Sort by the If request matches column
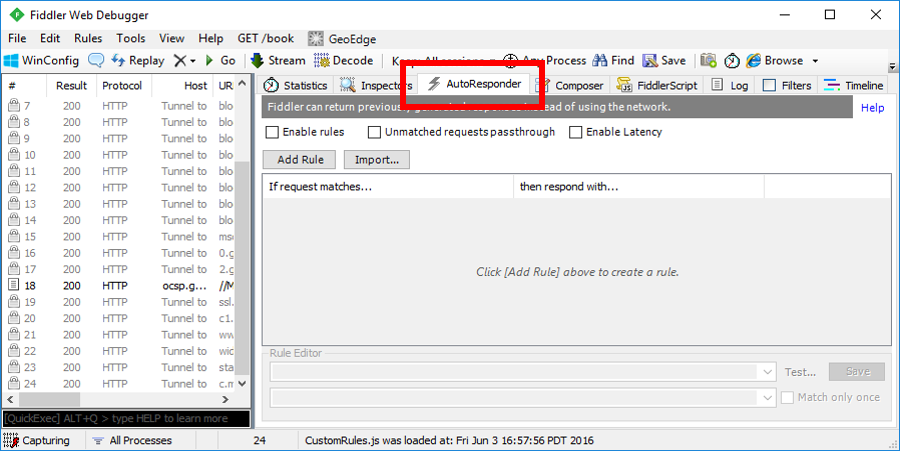 pyautogui.click(x=388, y=186)
